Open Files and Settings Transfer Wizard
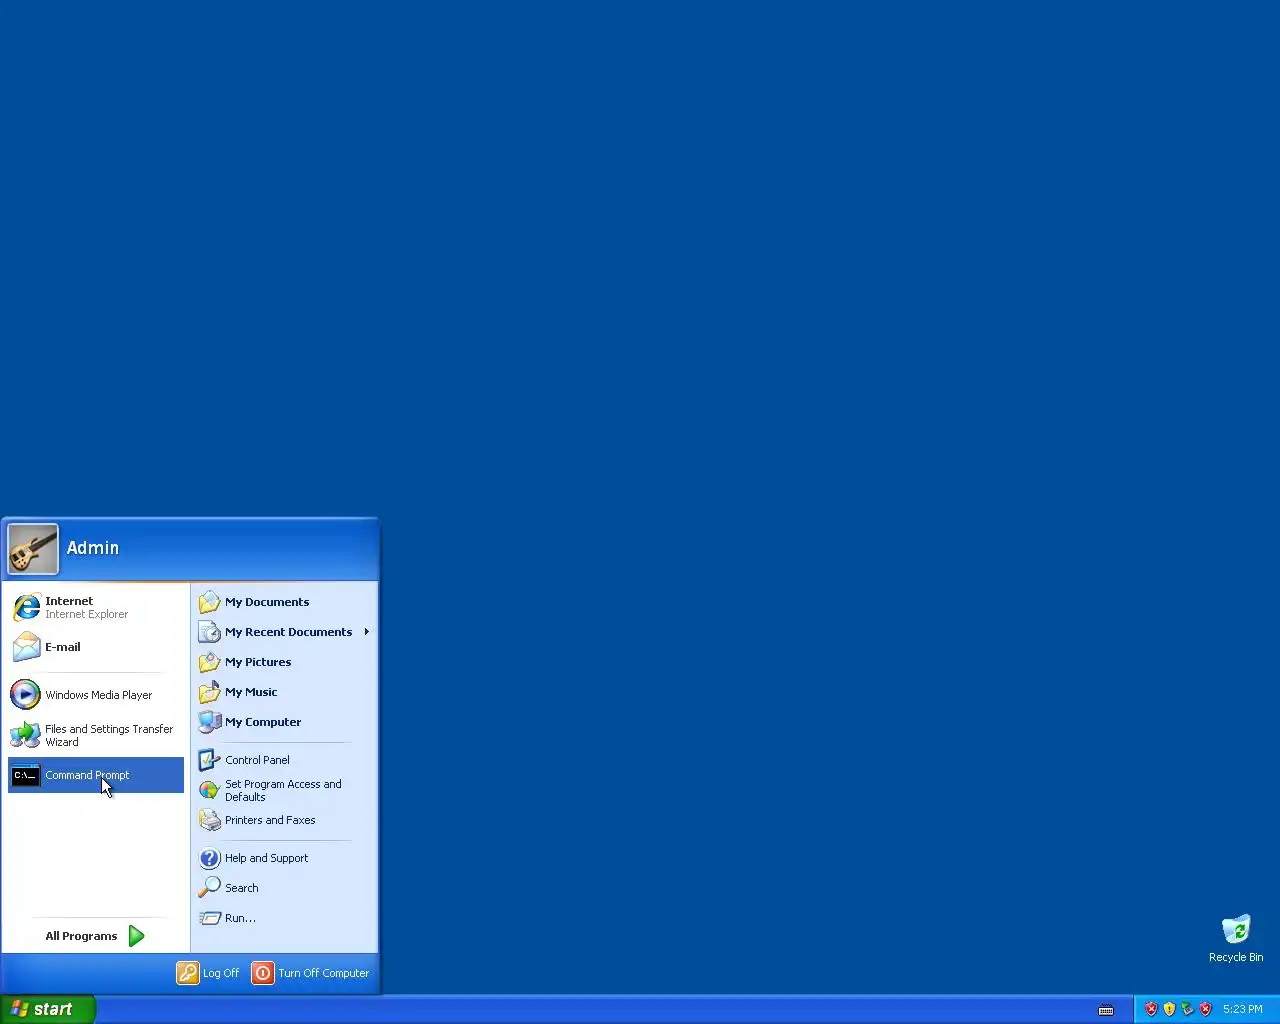The width and height of the screenshot is (1280, 1024). coord(96,735)
